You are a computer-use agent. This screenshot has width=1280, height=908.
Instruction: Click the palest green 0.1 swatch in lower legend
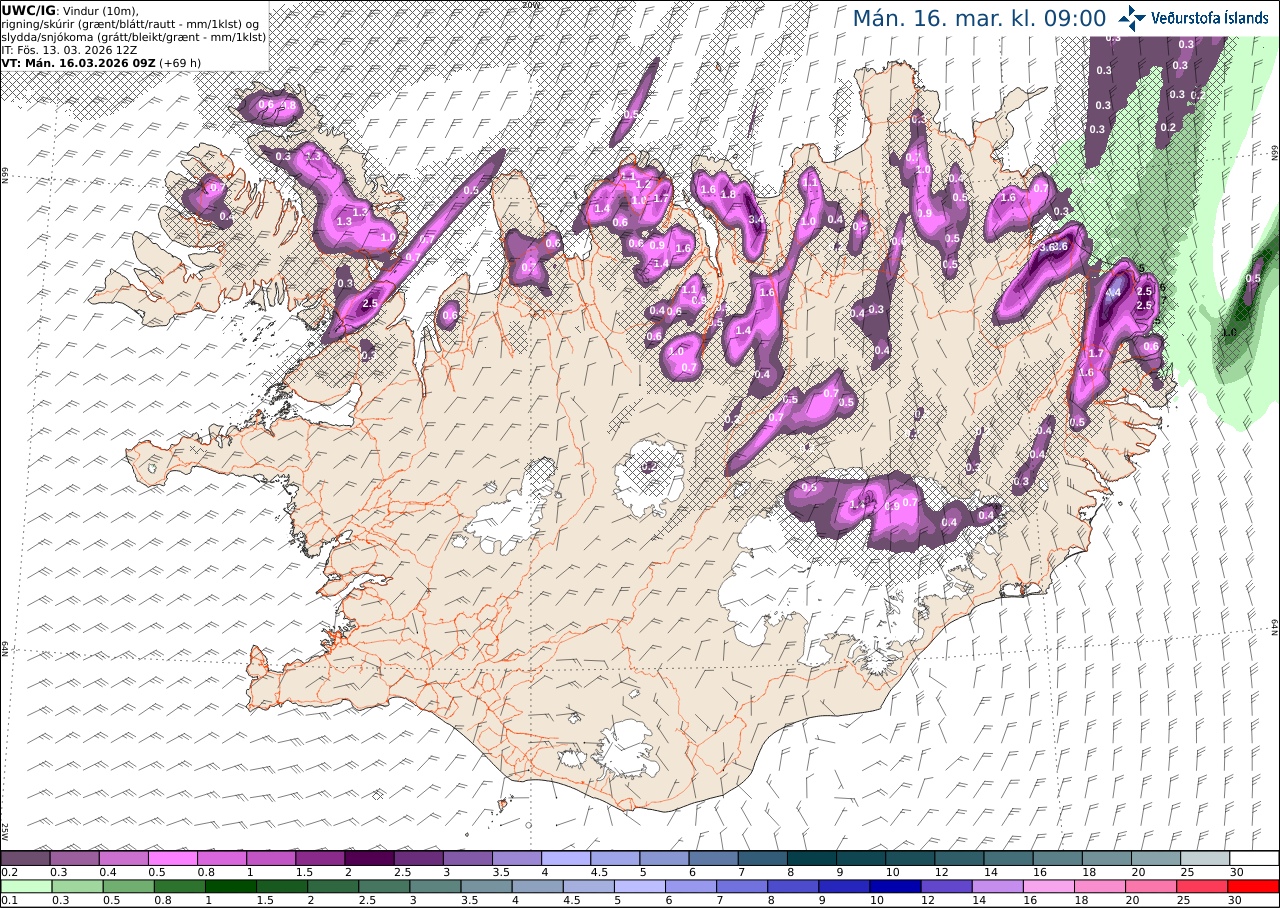pyautogui.click(x=26, y=886)
